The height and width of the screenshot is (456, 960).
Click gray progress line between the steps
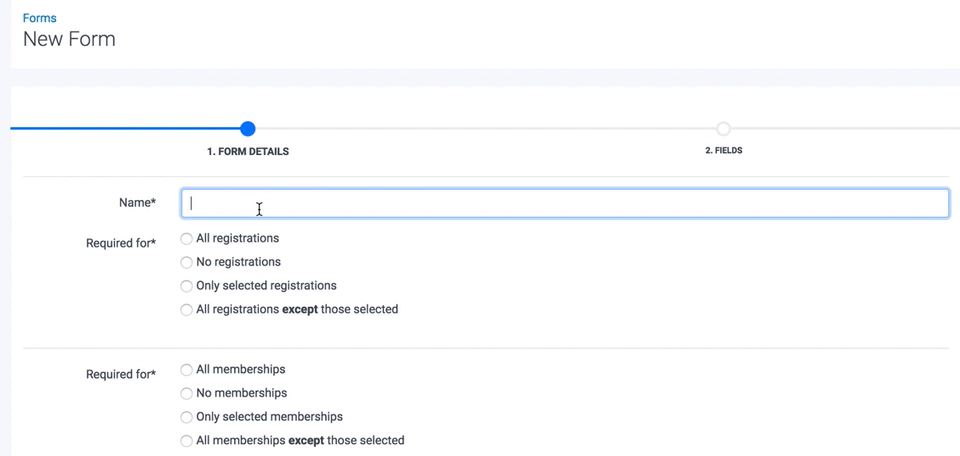(485, 128)
